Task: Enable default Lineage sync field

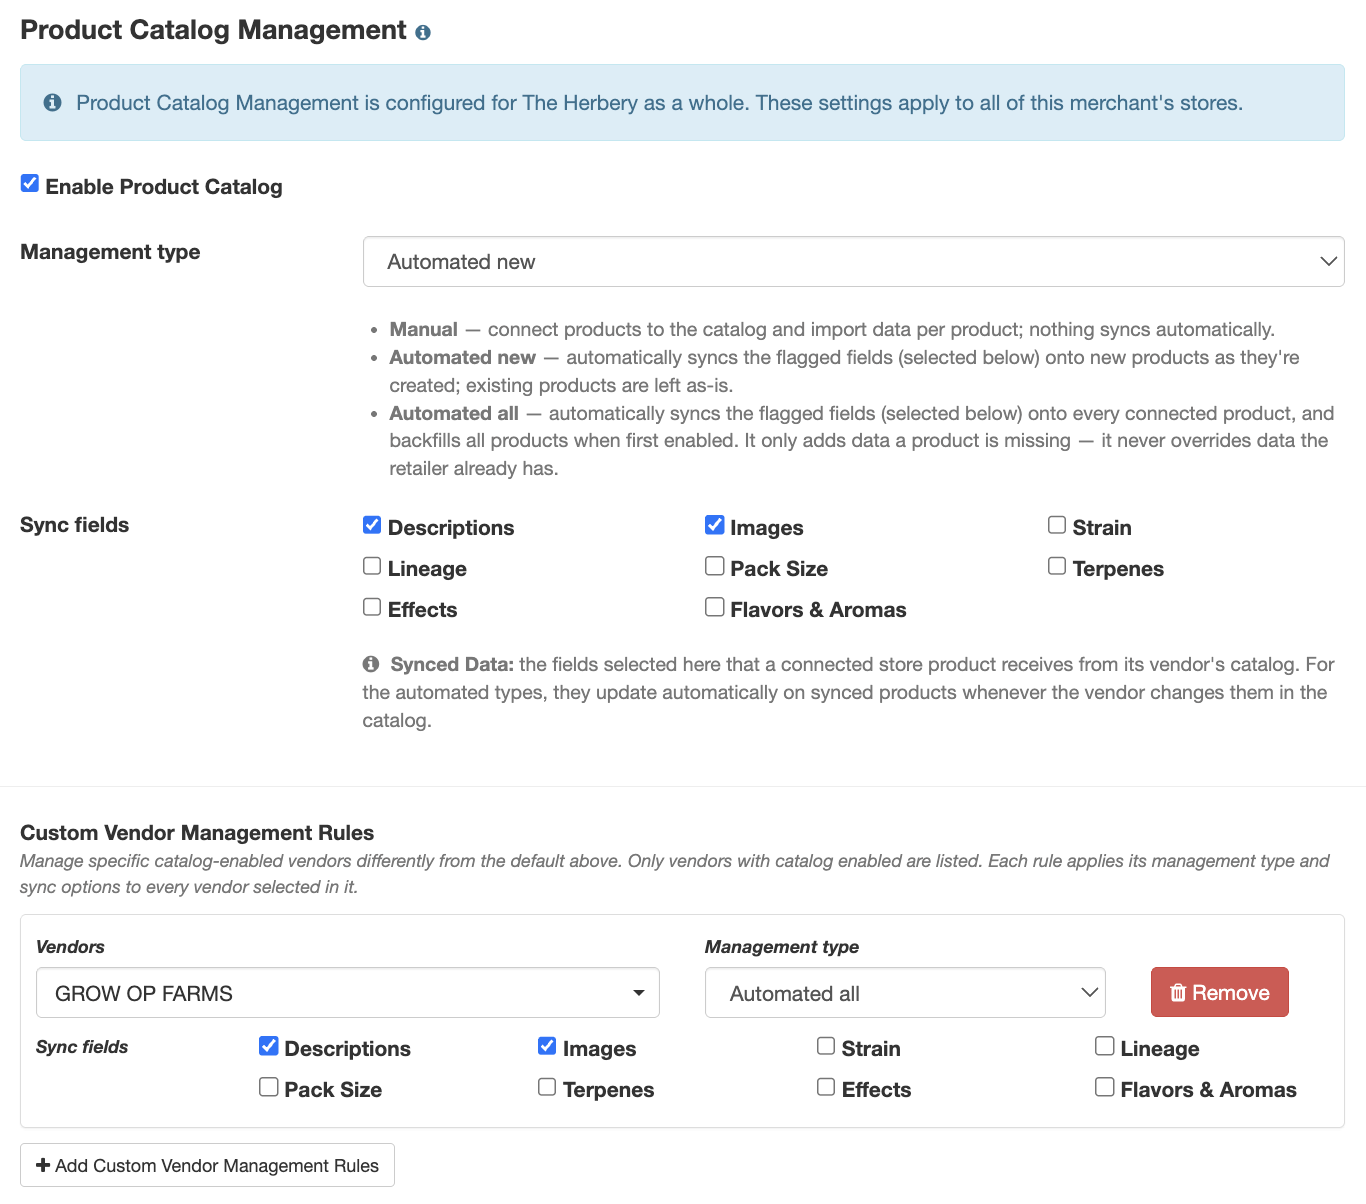Action: (372, 566)
